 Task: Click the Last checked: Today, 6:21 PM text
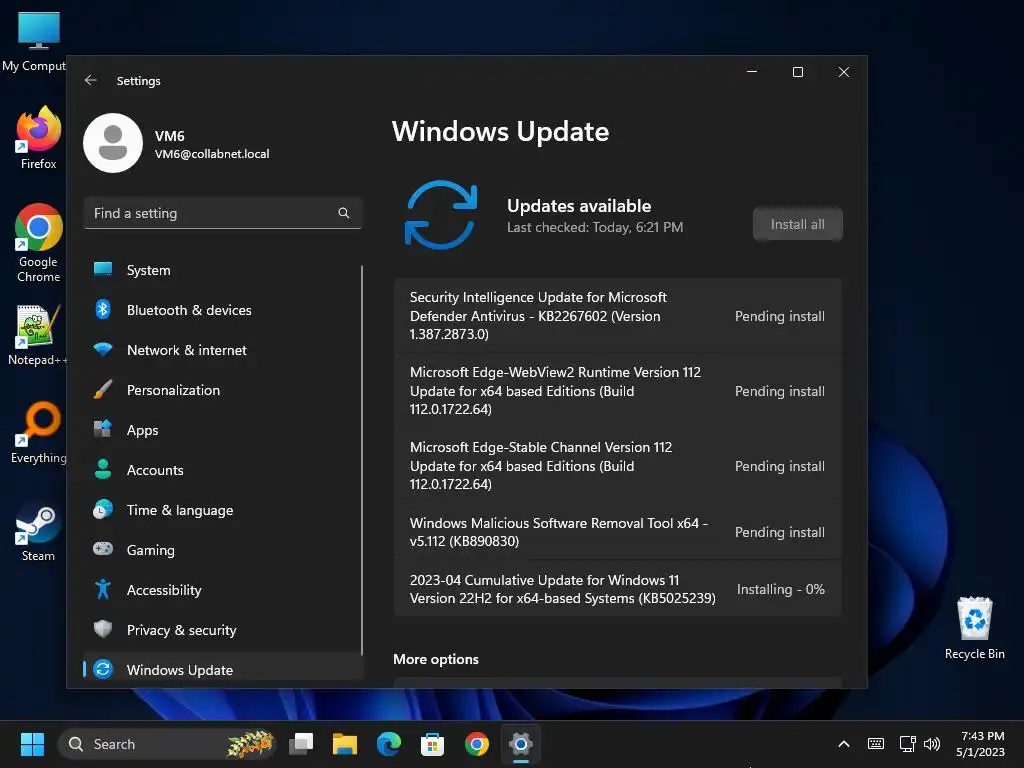pos(595,227)
